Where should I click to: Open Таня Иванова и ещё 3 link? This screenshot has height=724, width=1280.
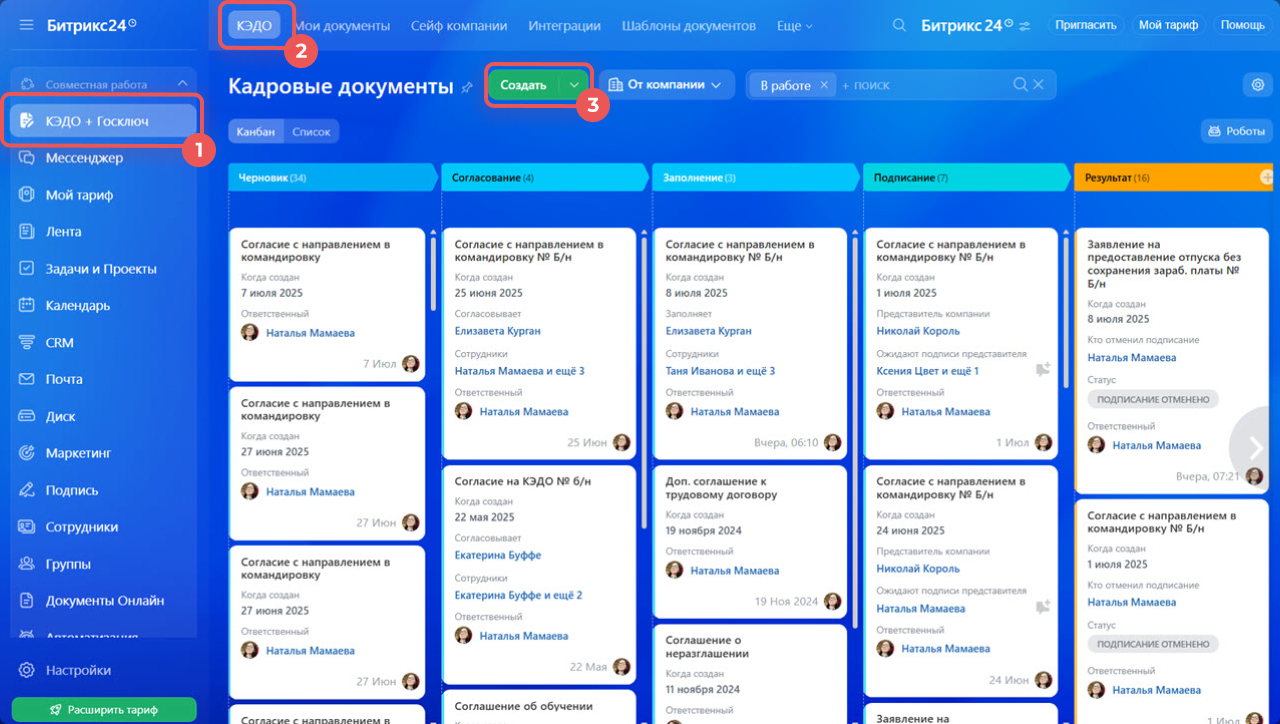pyautogui.click(x=721, y=371)
